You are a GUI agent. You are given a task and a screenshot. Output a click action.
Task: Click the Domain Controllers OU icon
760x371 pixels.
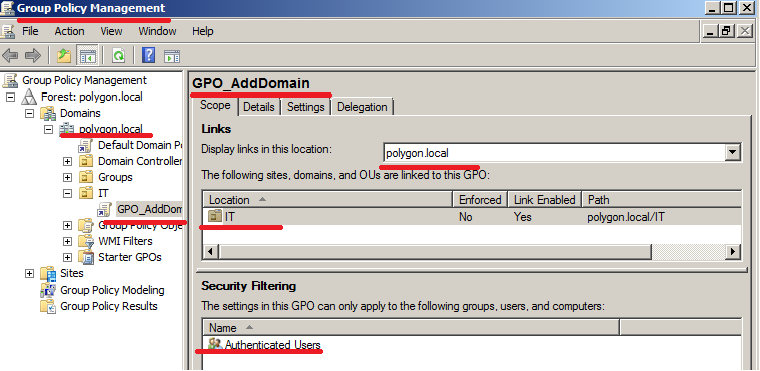tap(86, 161)
